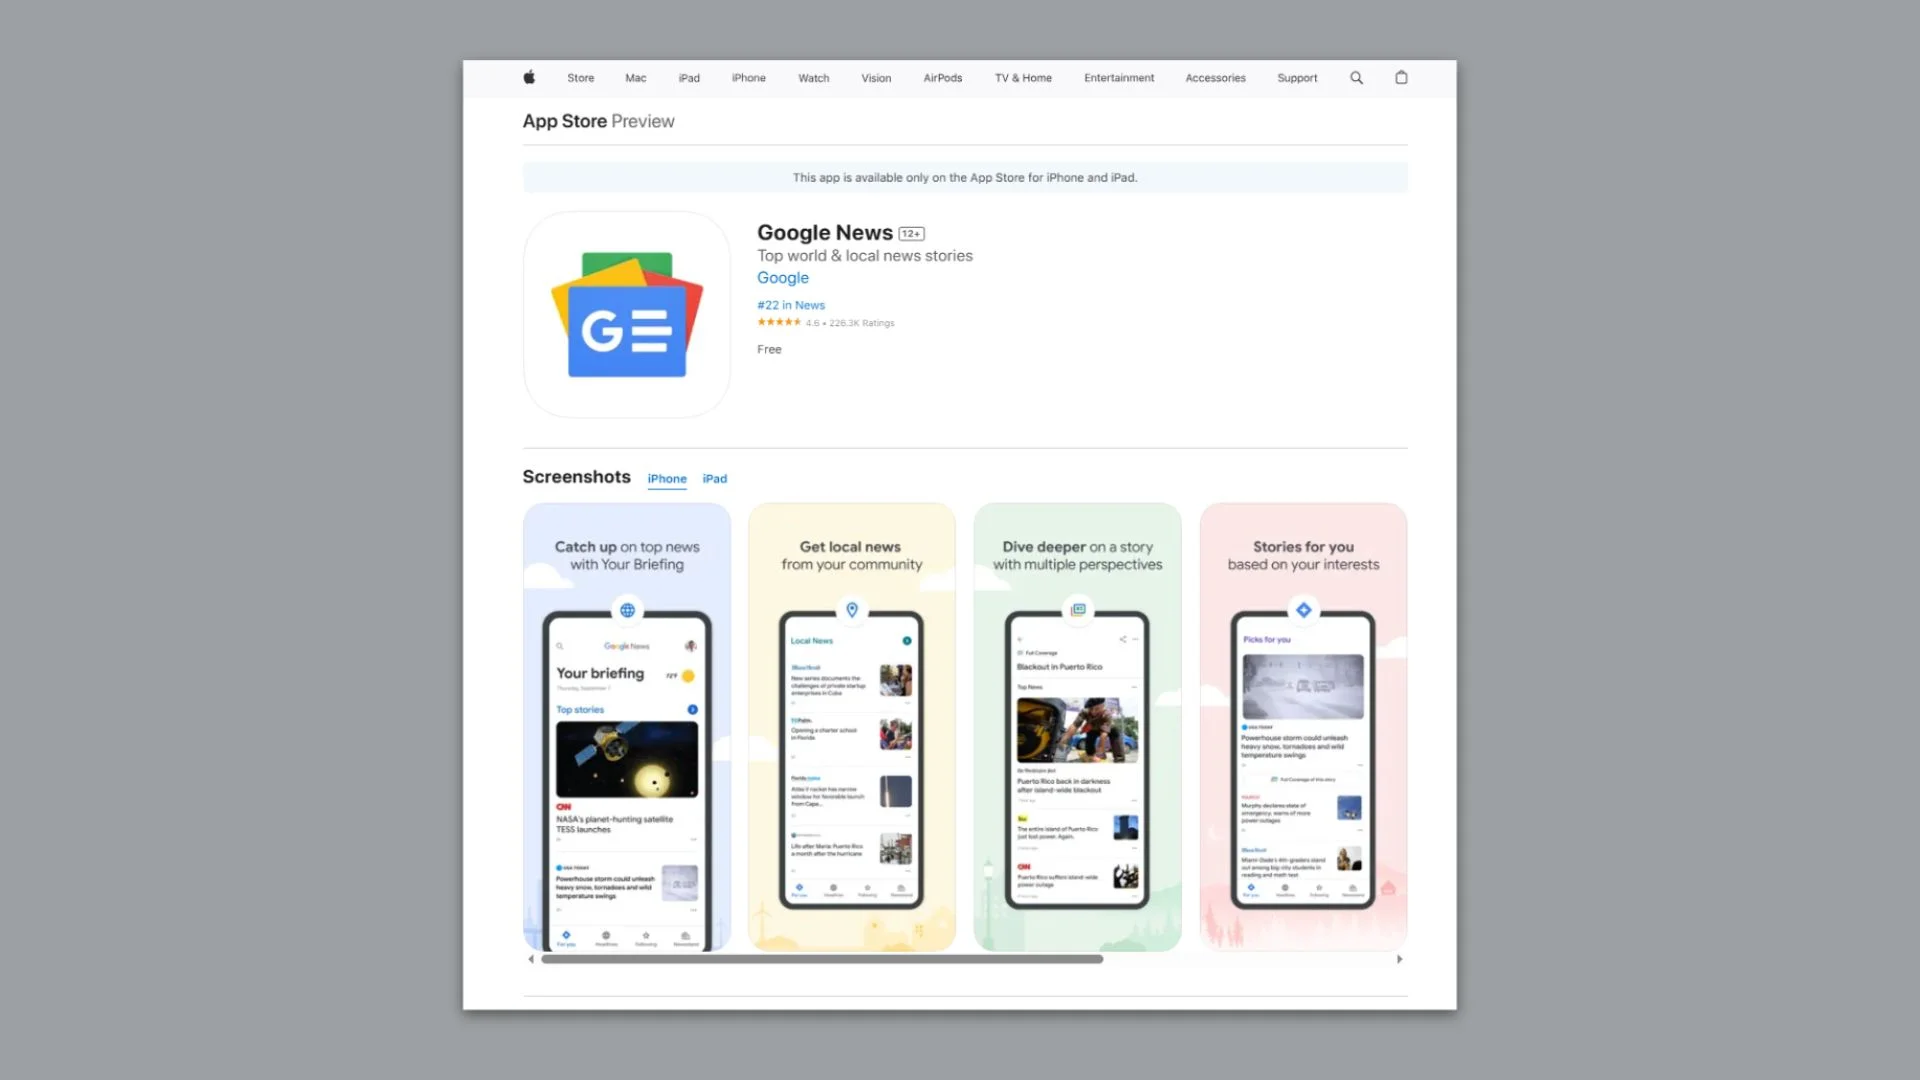Click the #22 in News link
Viewport: 1920px width, 1080px height.
pyautogui.click(x=790, y=305)
